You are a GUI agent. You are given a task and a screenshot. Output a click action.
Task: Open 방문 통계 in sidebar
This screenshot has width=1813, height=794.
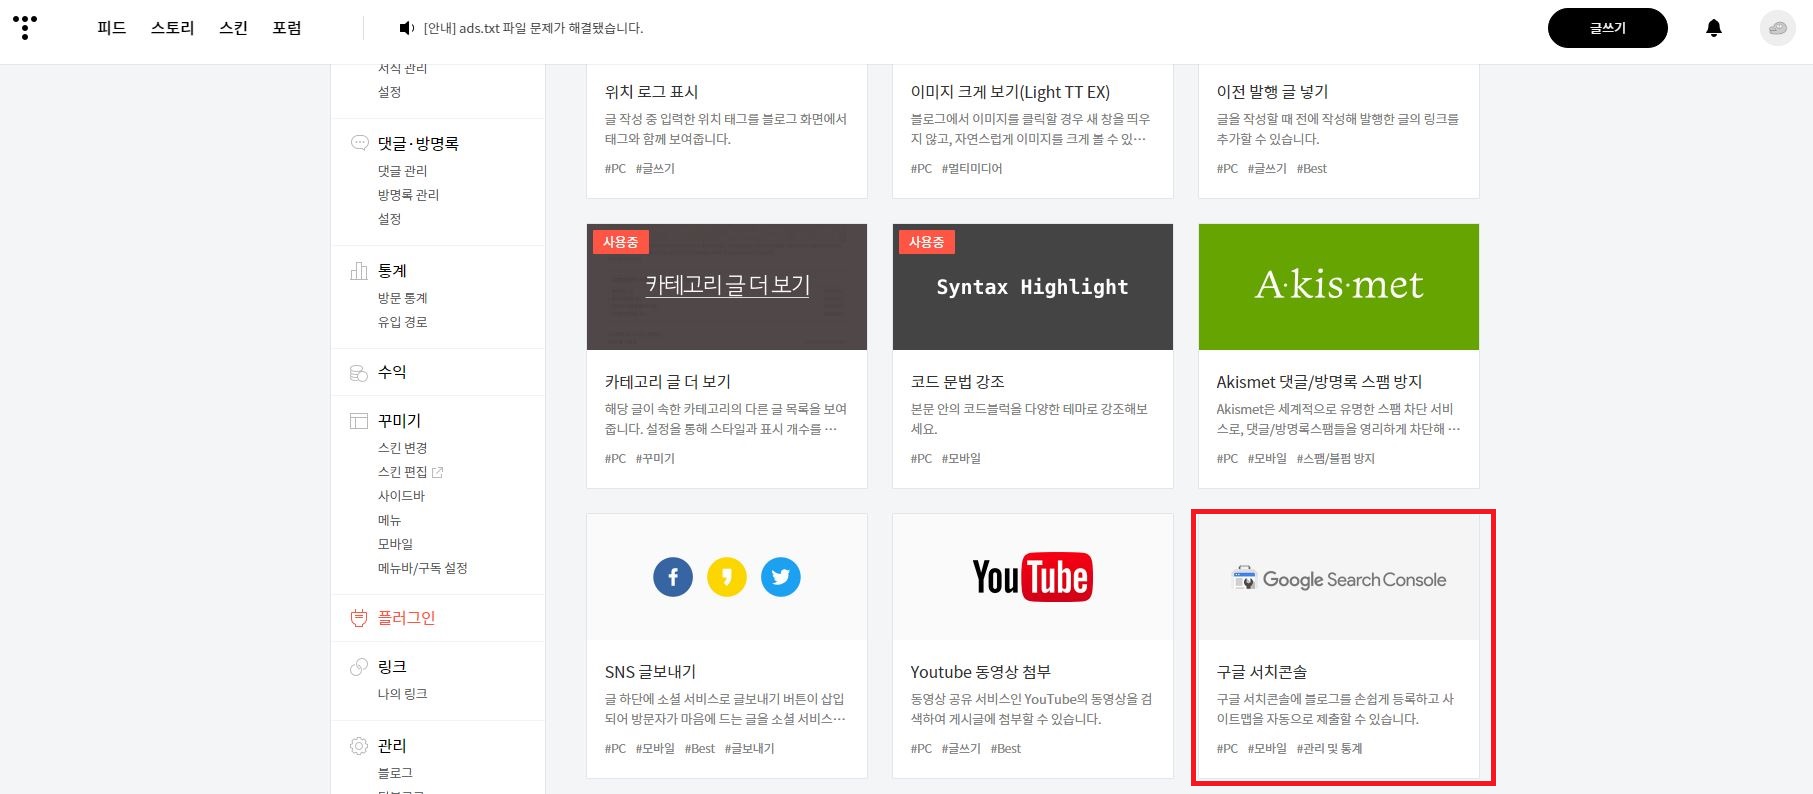(402, 298)
